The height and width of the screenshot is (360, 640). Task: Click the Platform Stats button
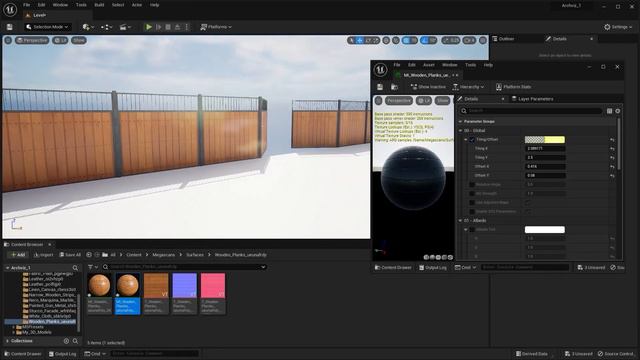(513, 87)
